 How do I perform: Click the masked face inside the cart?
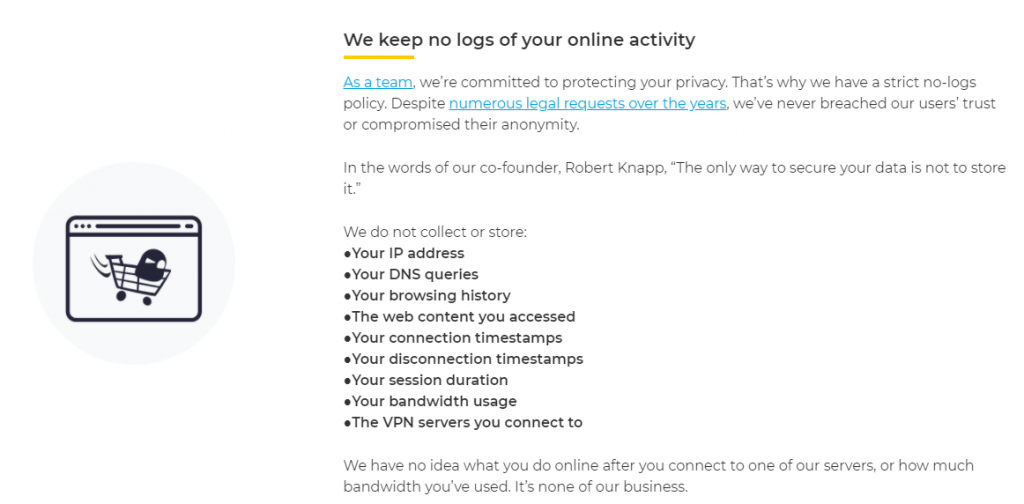[150, 264]
